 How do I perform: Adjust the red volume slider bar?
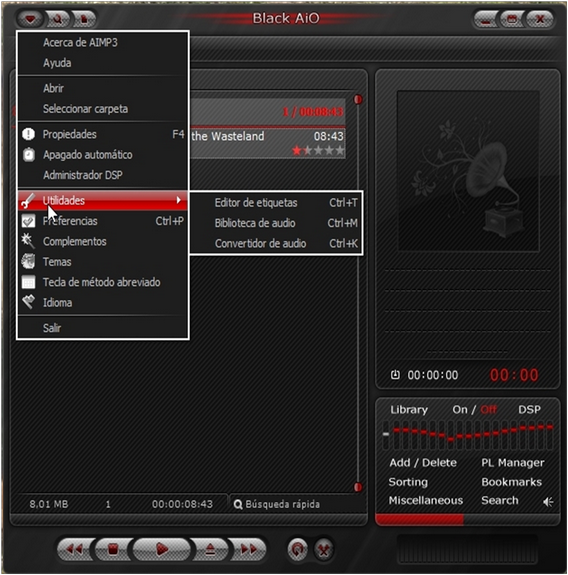[468, 519]
